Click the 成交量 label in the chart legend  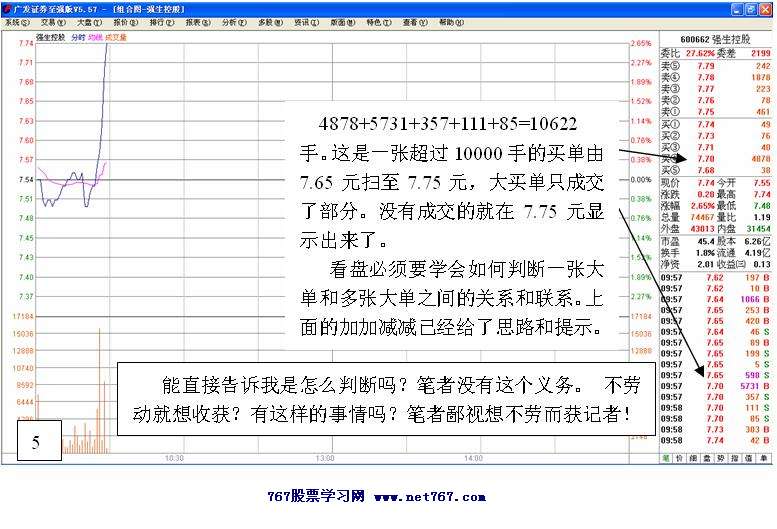[117, 37]
